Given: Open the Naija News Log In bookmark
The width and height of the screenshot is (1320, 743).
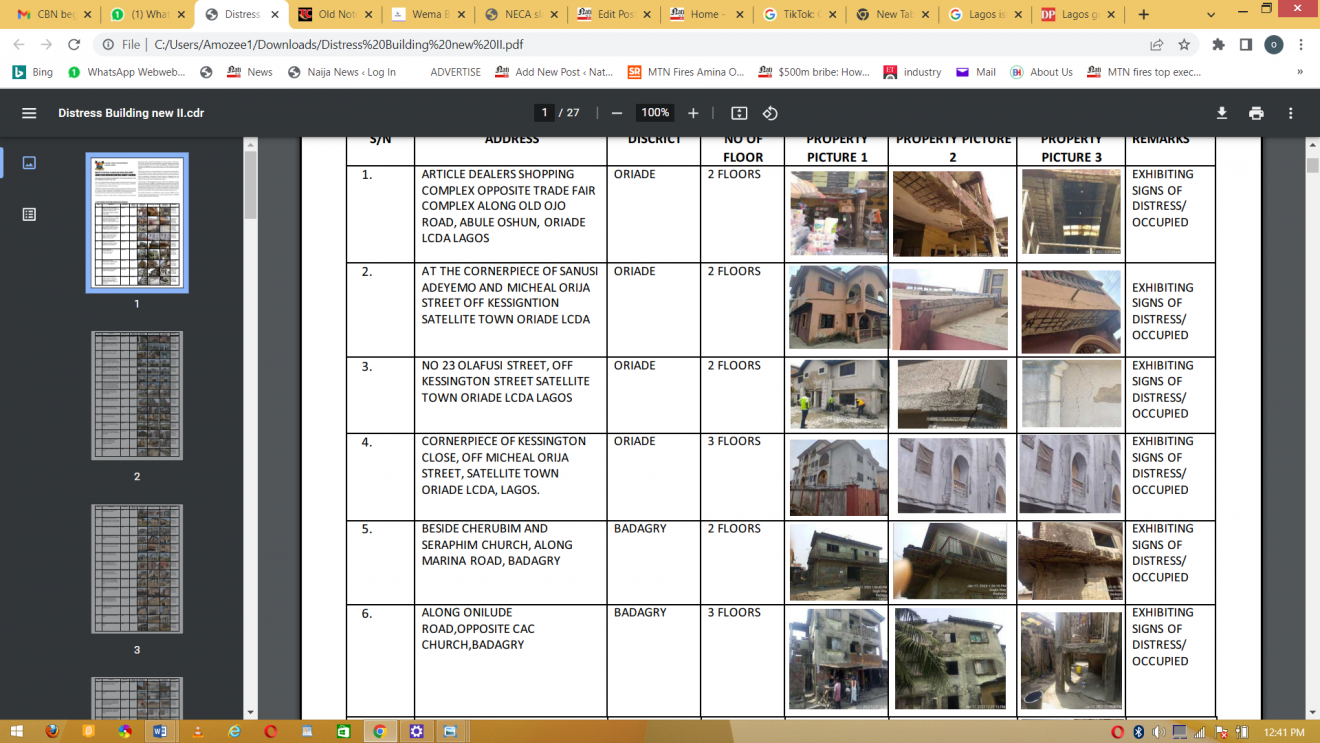Looking at the screenshot, I should pyautogui.click(x=341, y=72).
